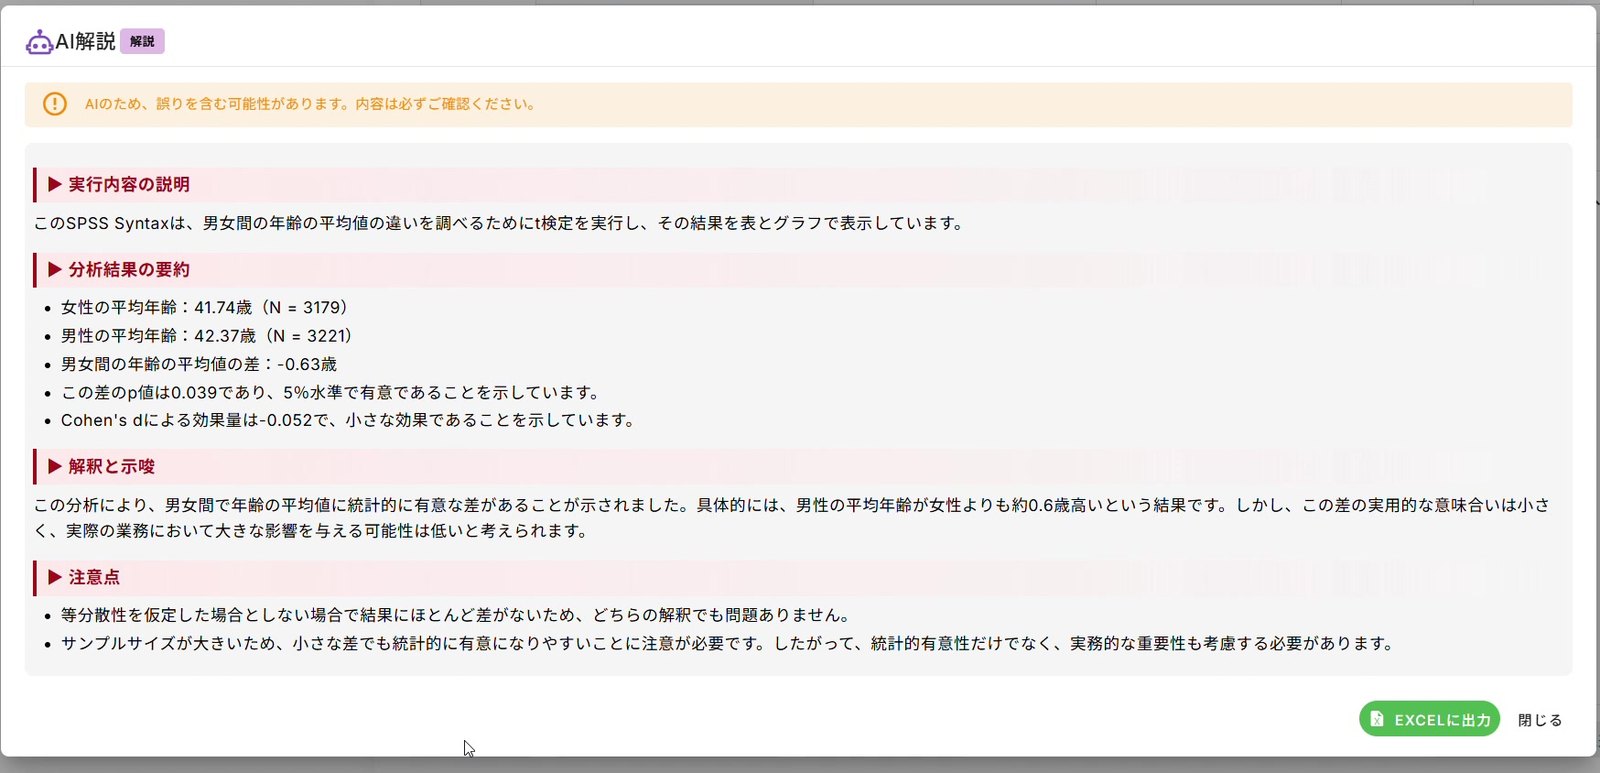Click the Excel file icon on export button
Viewport: 1600px width, 773px height.
click(x=1377, y=719)
